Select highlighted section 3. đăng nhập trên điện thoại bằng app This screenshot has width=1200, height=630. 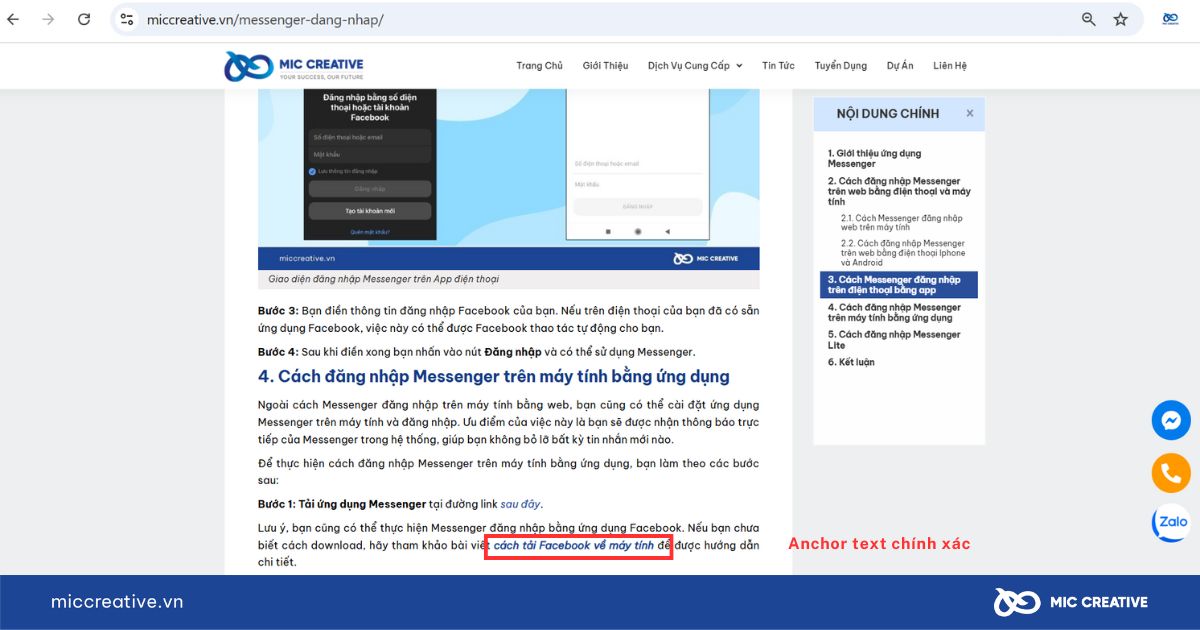899,285
